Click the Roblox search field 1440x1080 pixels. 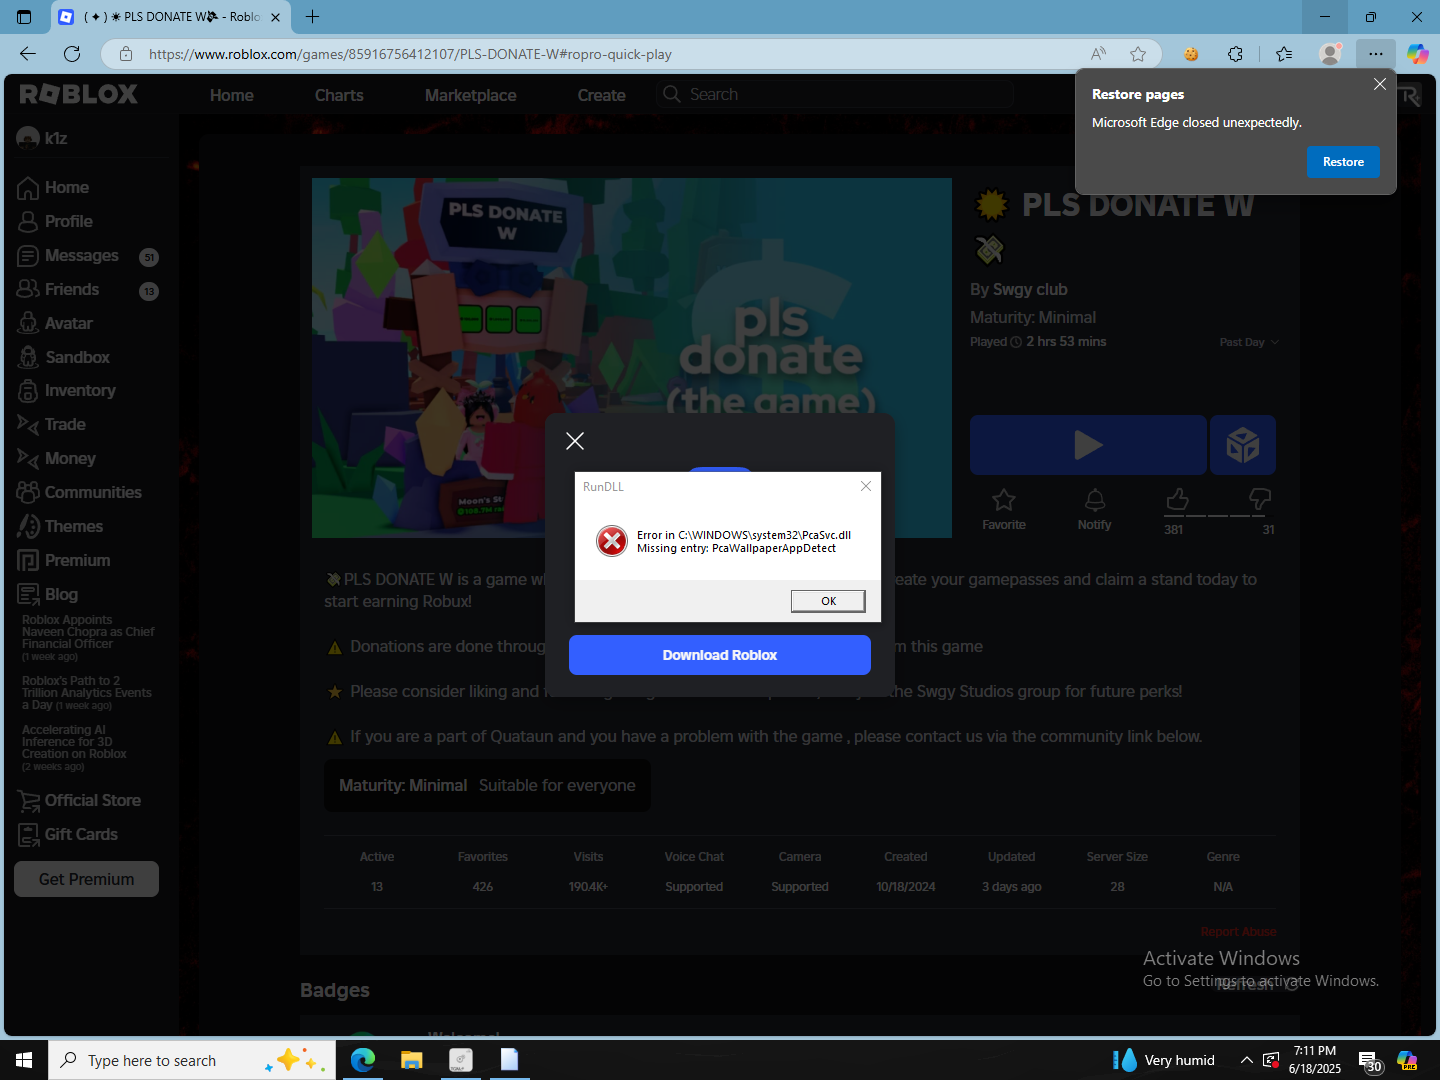coord(836,95)
